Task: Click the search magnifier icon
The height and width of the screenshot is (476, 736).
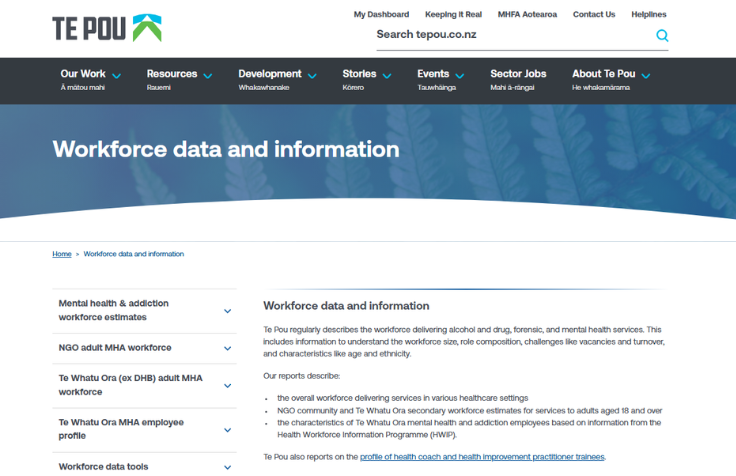Action: (661, 35)
